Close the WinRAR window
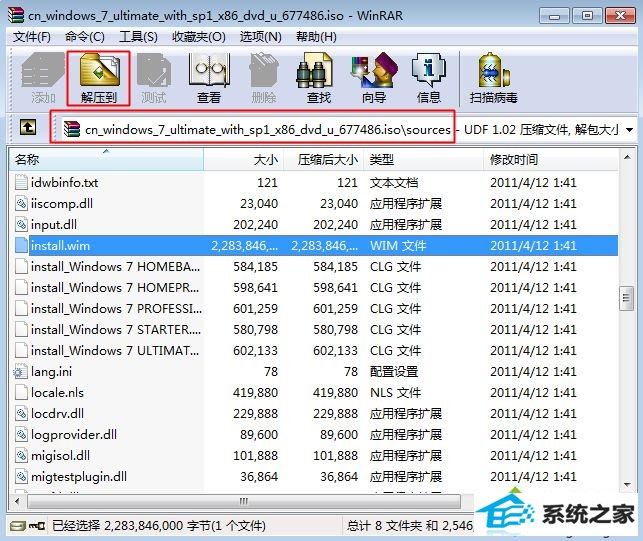Image resolution: width=643 pixels, height=541 pixels. pos(620,16)
